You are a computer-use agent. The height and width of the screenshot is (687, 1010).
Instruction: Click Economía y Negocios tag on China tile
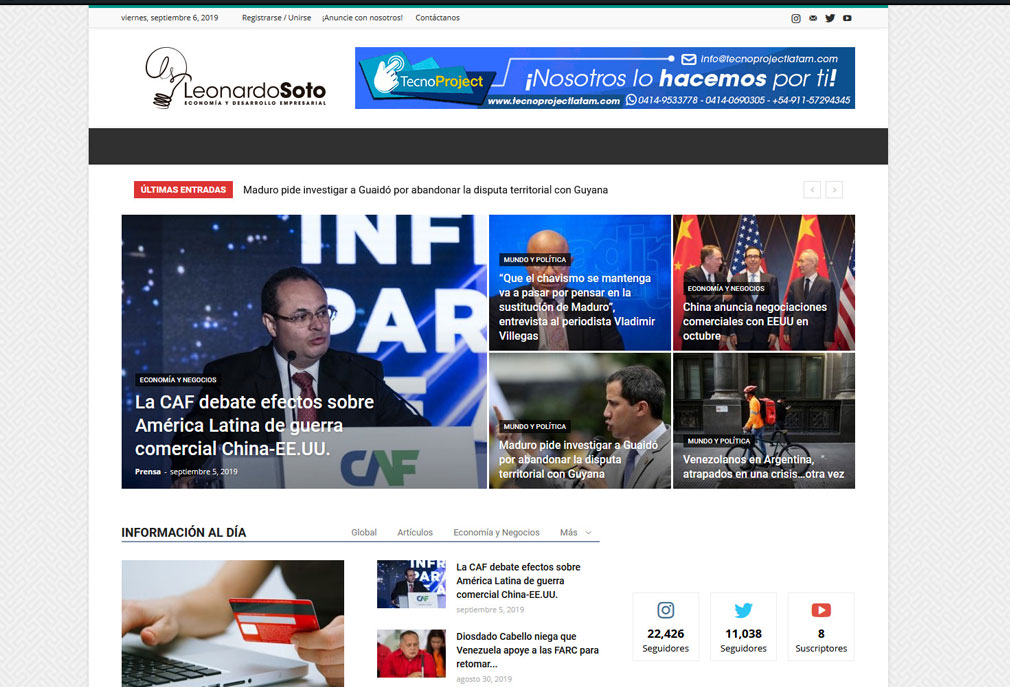point(726,288)
